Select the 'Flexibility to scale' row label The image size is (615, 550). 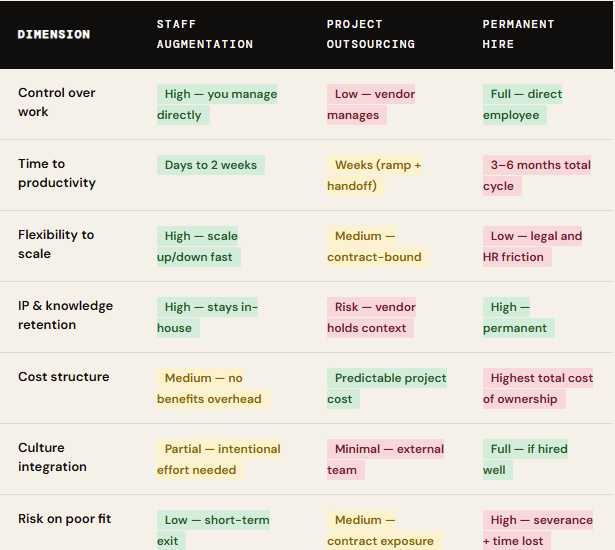click(56, 244)
